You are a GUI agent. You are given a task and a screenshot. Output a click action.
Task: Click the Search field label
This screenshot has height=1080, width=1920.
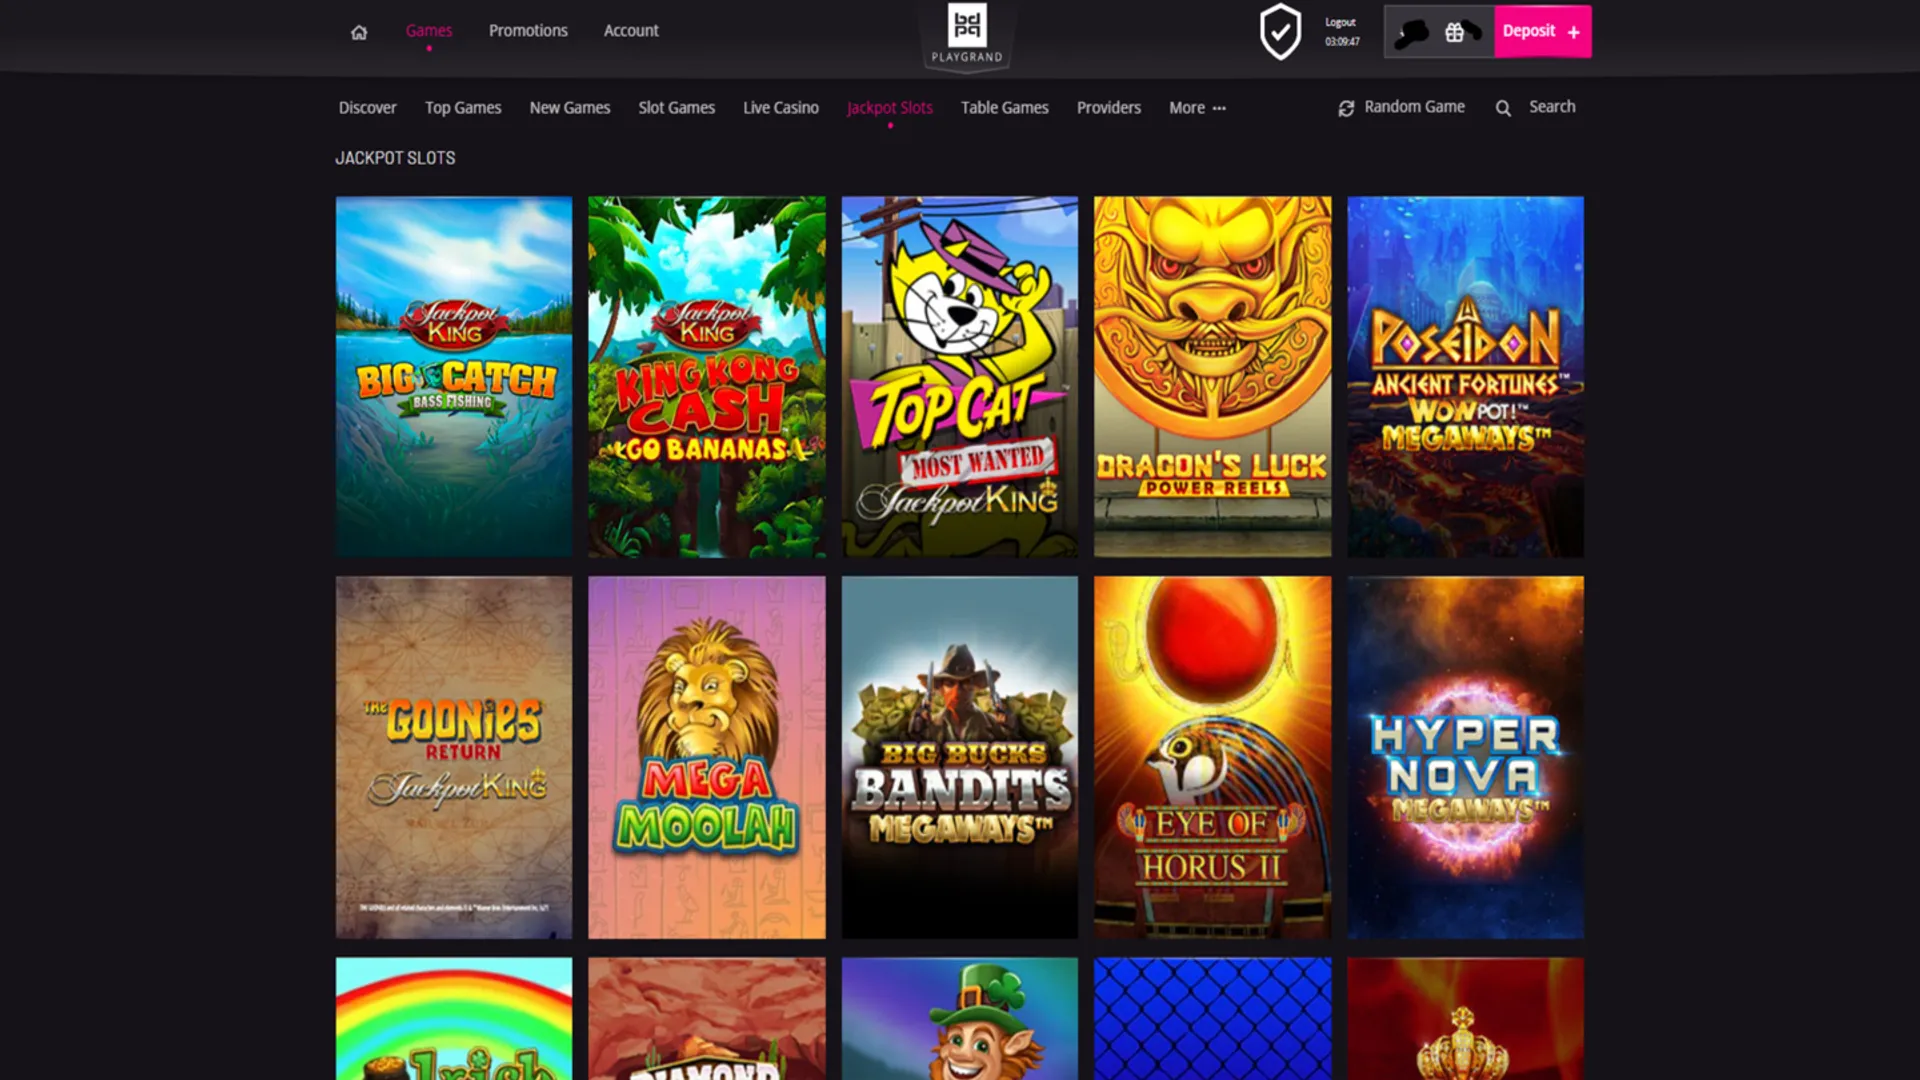coord(1552,107)
